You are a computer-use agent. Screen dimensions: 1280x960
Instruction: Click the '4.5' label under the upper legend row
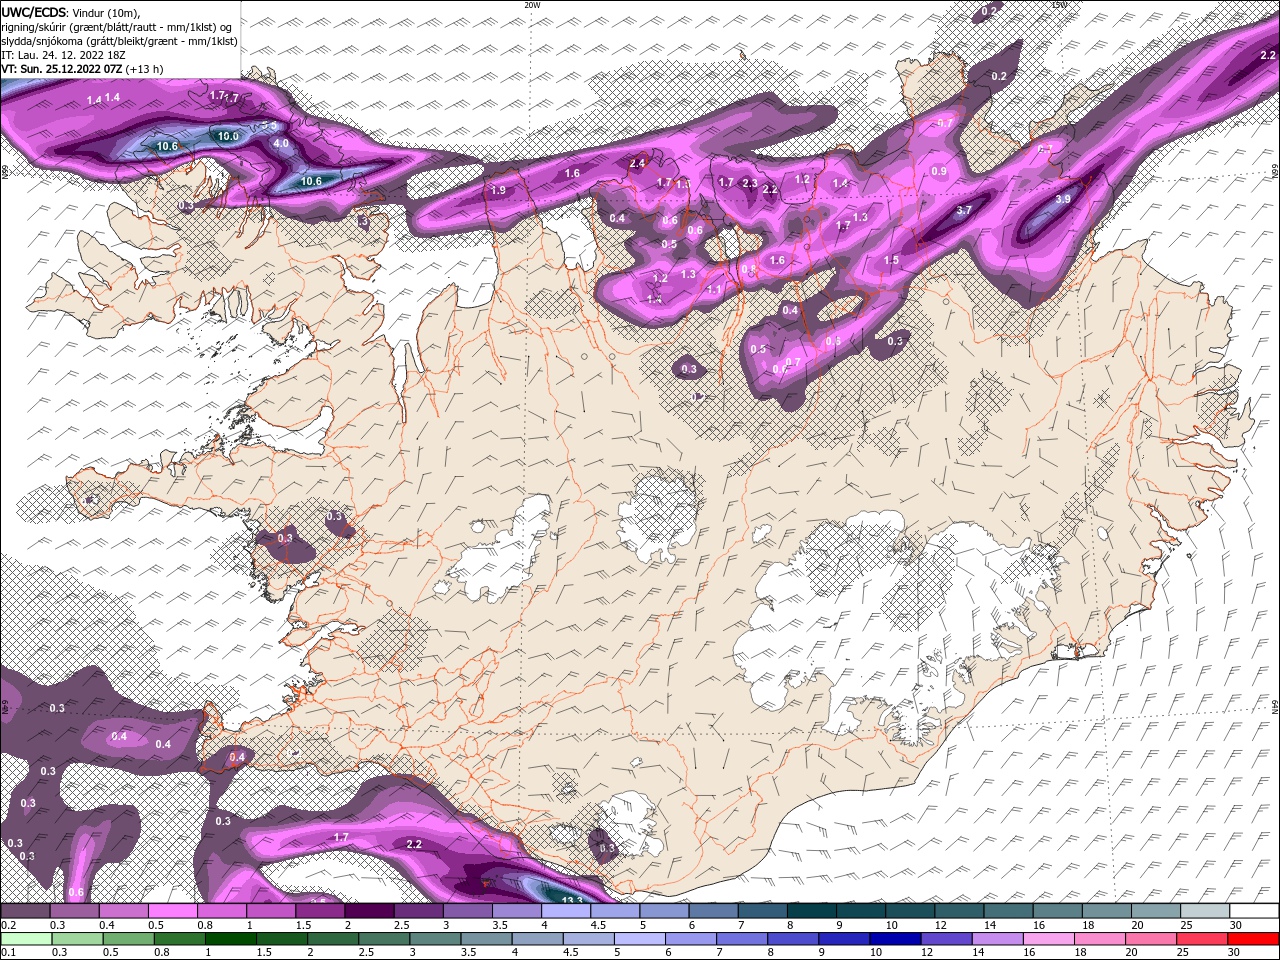click(x=598, y=925)
